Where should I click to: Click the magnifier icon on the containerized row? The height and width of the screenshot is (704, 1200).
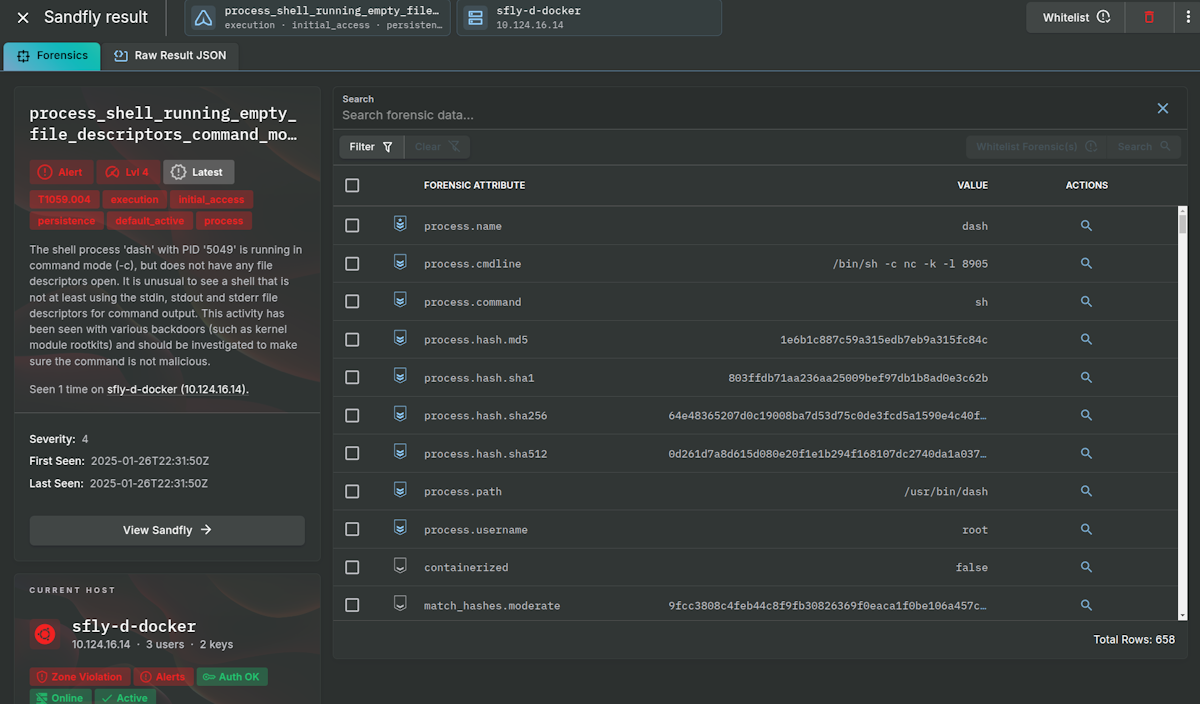[1086, 567]
